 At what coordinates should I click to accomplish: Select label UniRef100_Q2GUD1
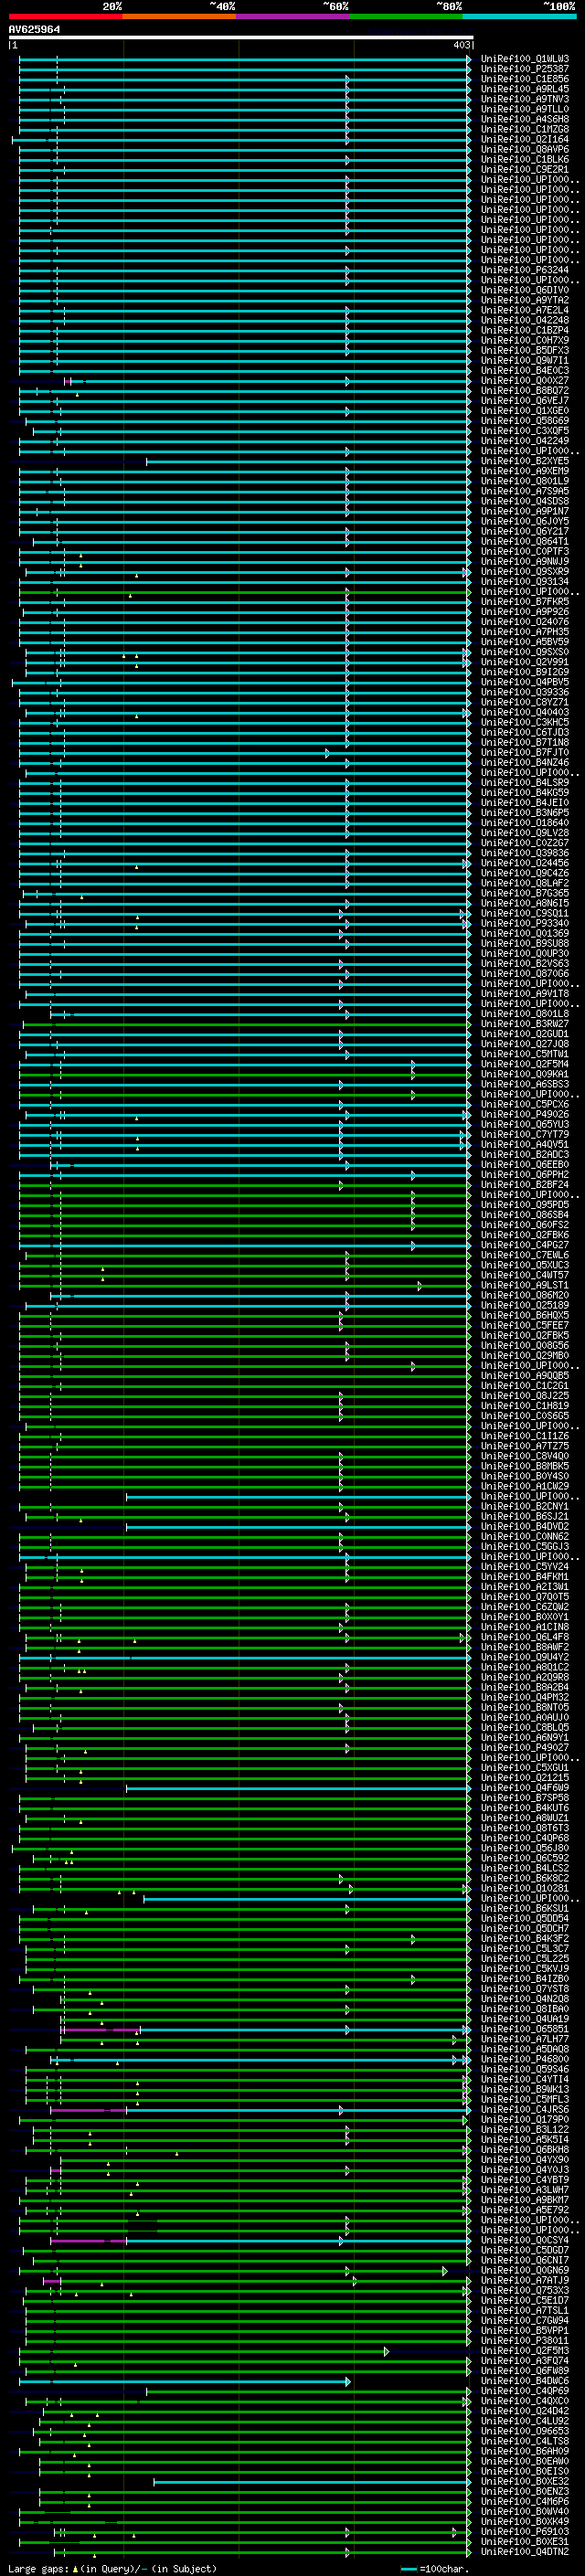(x=525, y=1034)
